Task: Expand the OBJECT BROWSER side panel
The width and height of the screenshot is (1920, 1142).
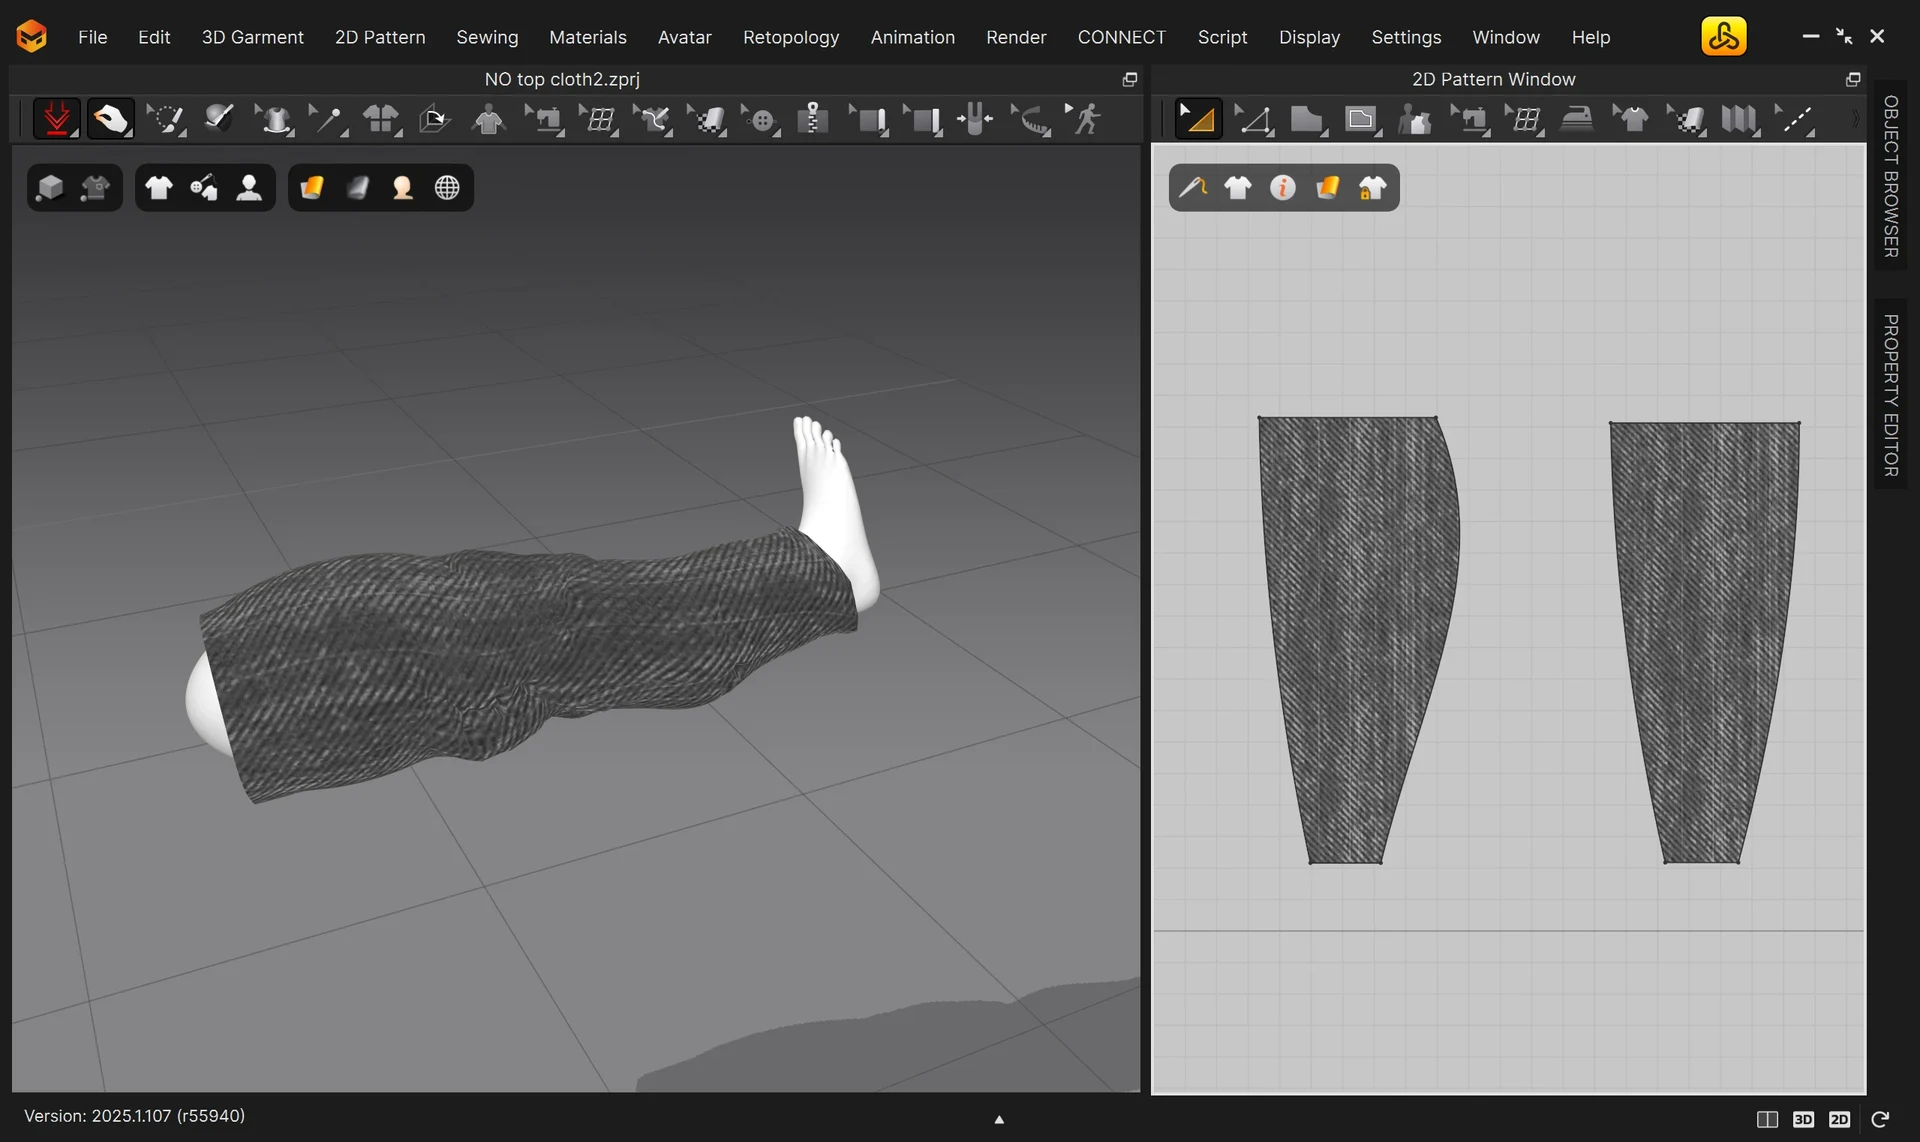Action: 1890,176
